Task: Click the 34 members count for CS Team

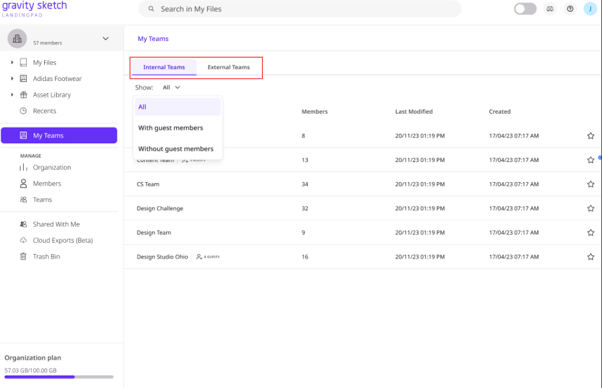Action: click(305, 184)
